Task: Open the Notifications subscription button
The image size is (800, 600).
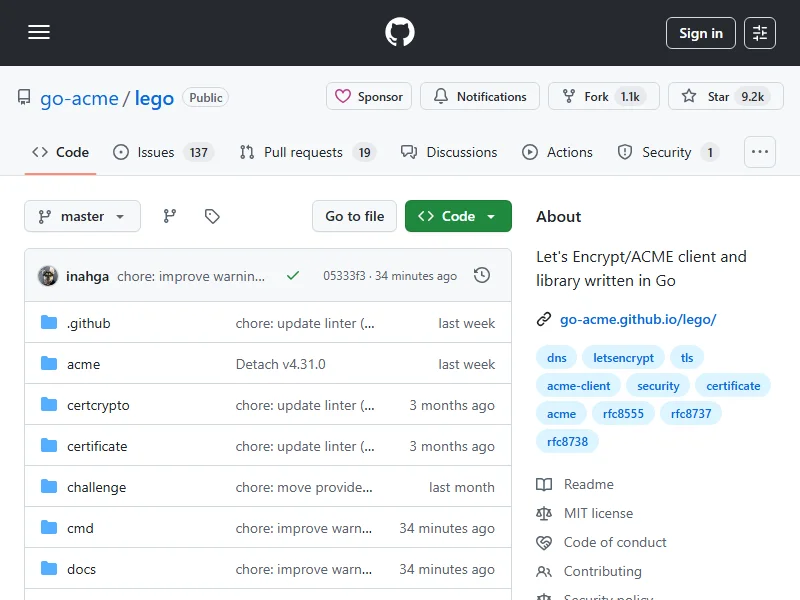Action: tap(480, 97)
